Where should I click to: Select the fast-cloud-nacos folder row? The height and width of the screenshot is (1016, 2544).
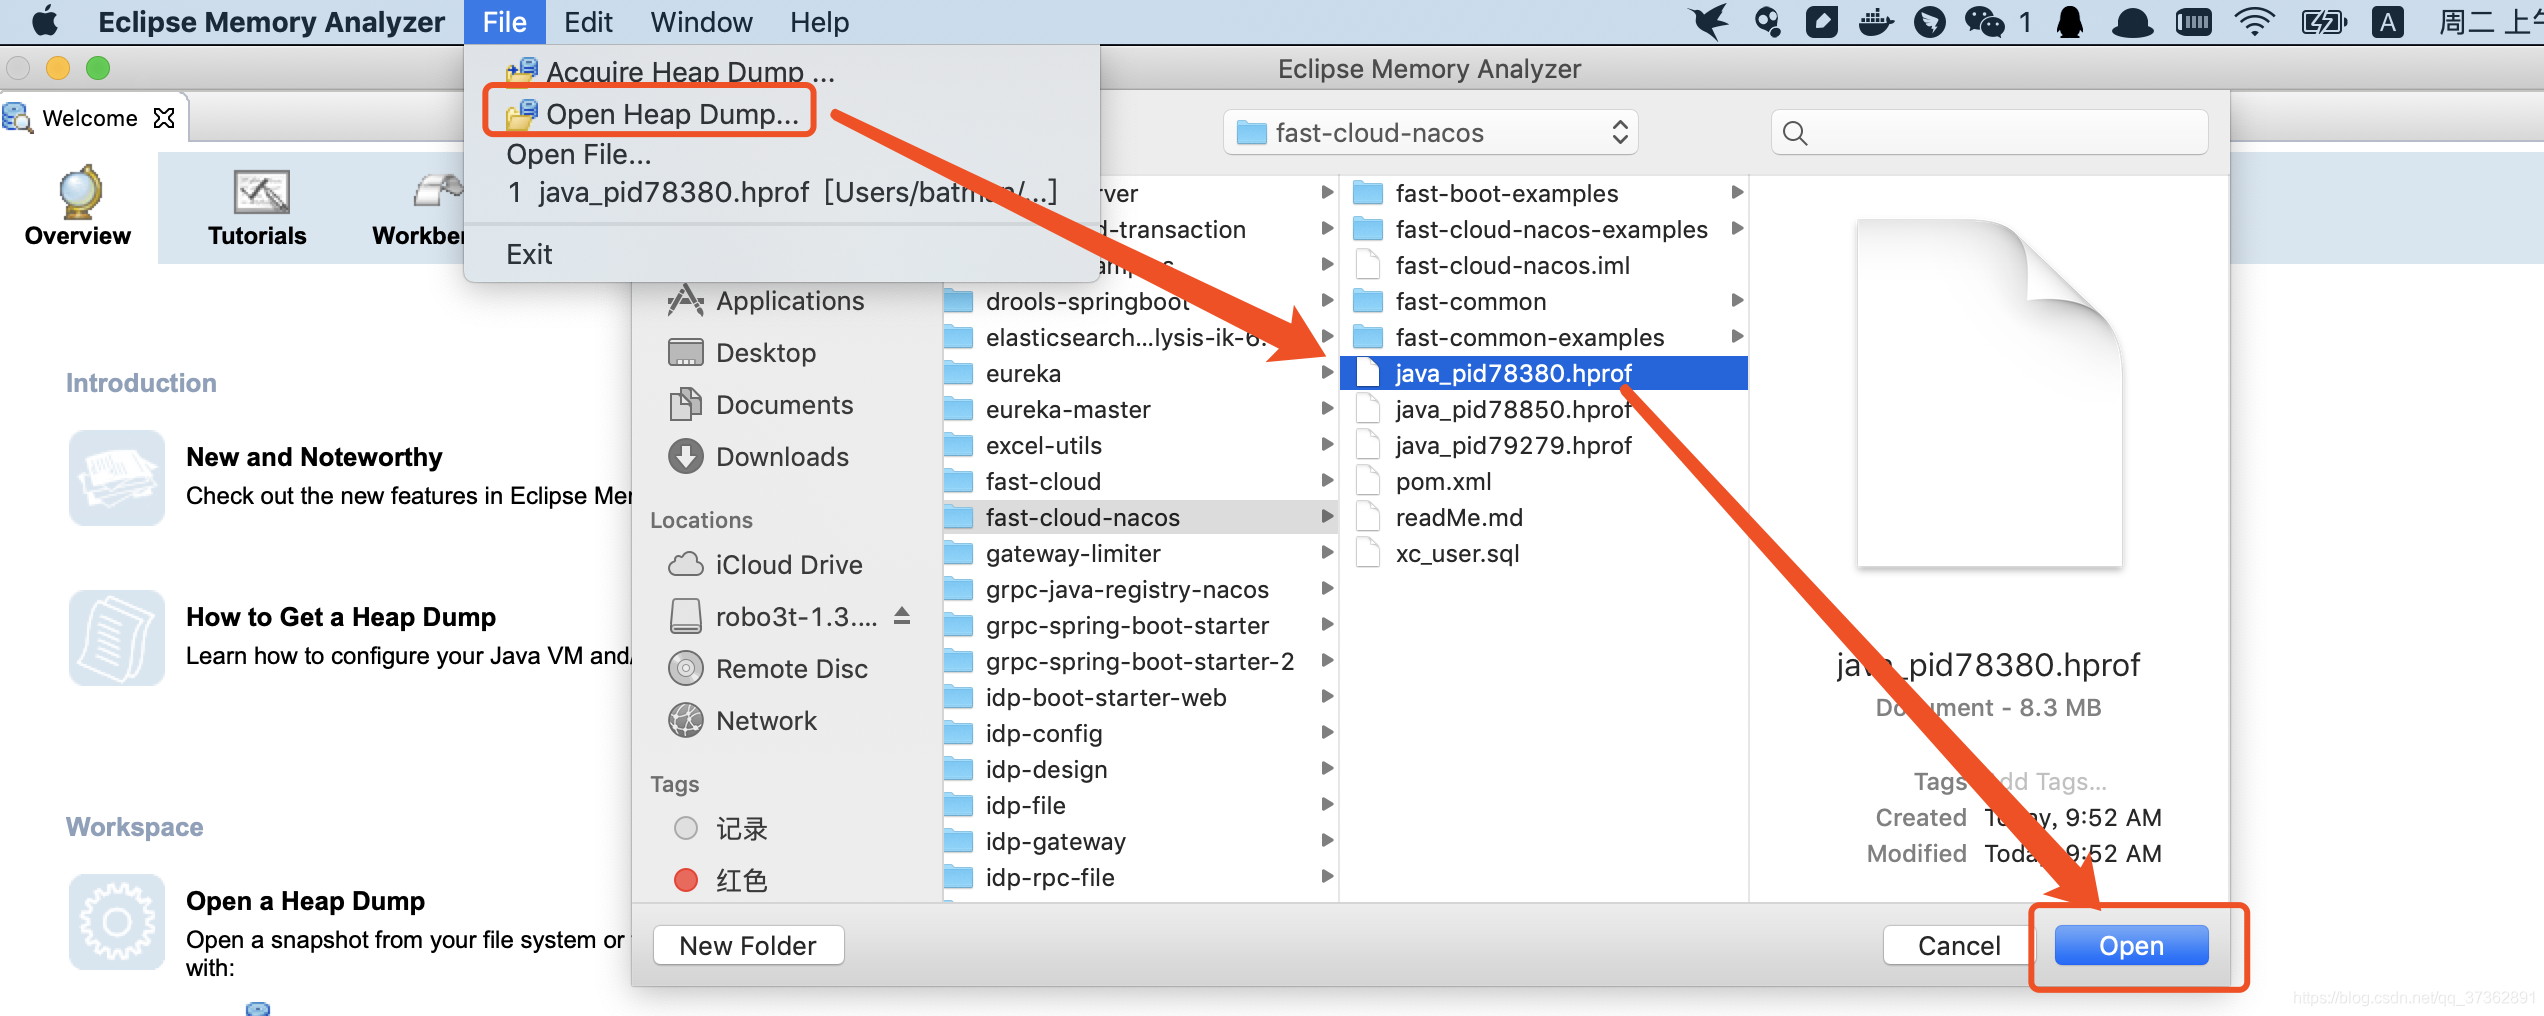pyautogui.click(x=1140, y=517)
